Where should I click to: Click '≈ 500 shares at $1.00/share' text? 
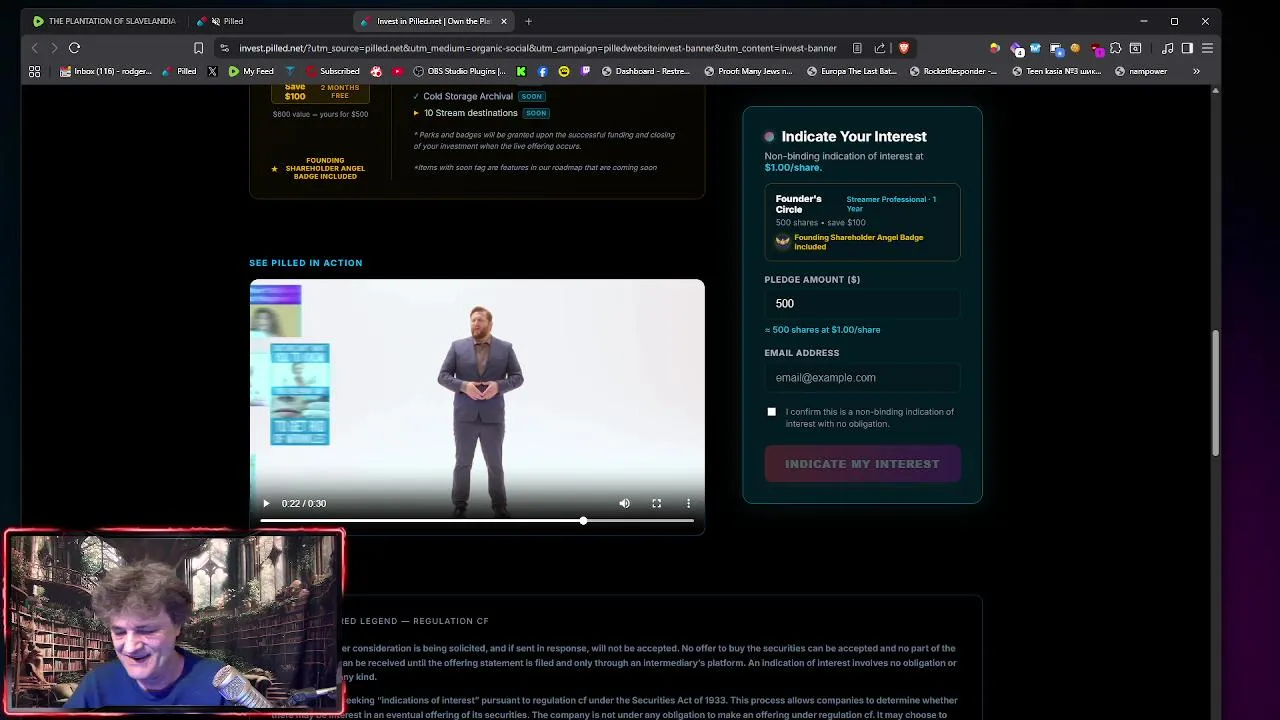pos(822,330)
